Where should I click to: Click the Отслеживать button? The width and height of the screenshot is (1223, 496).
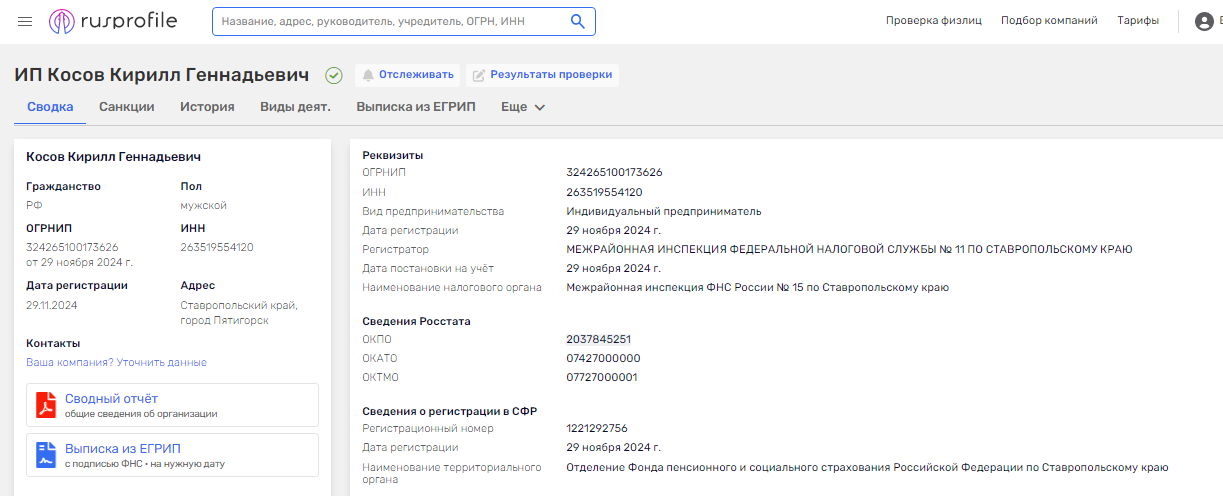pyautogui.click(x=407, y=75)
